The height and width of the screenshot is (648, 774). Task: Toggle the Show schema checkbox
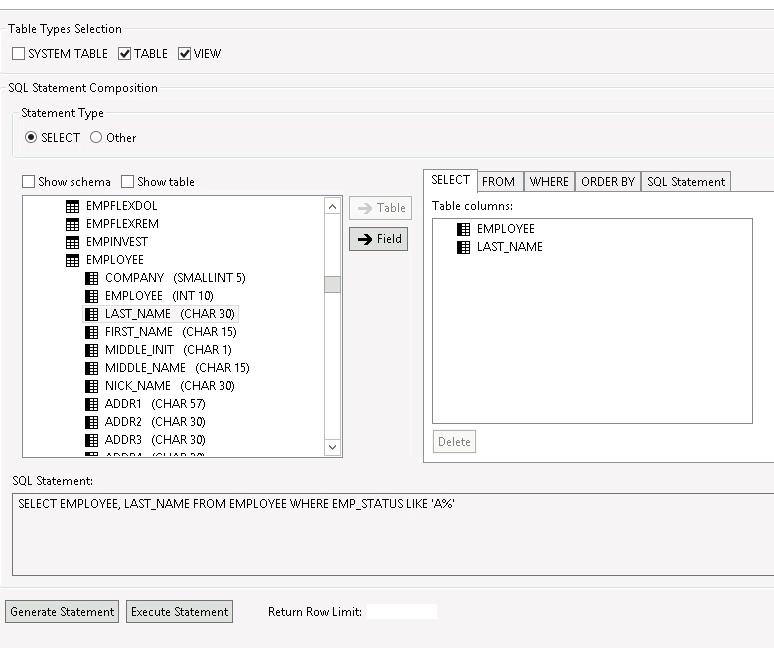29,182
